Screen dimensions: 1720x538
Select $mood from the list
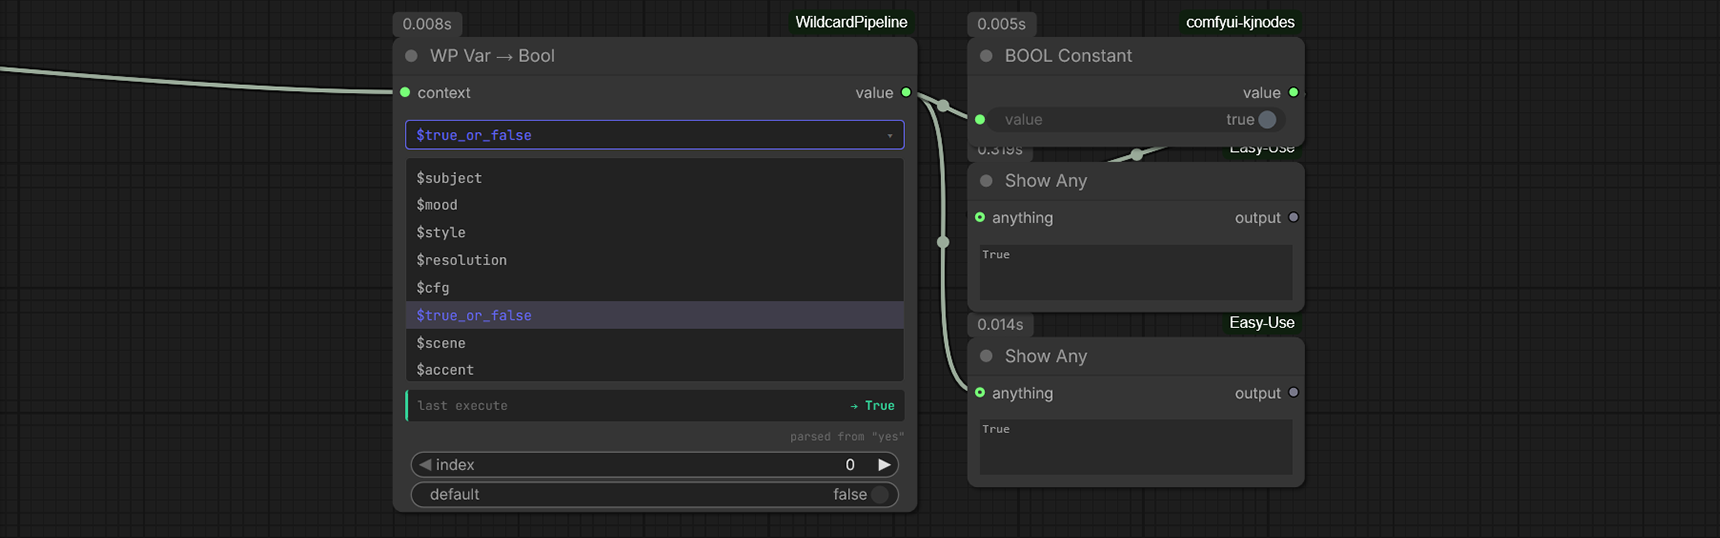coord(655,205)
